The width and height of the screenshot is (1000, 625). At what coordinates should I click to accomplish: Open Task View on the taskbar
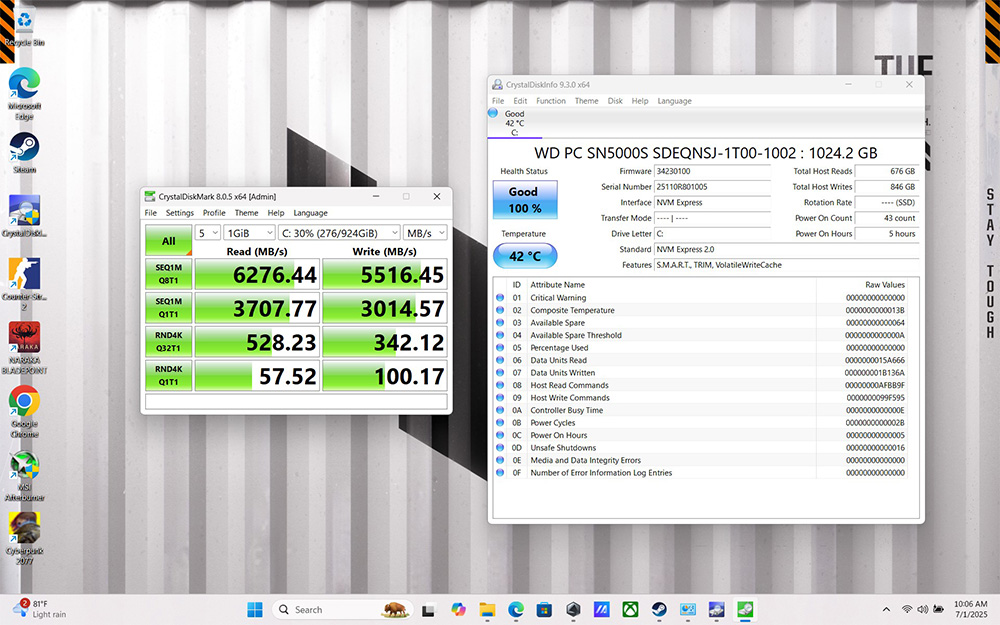[429, 610]
